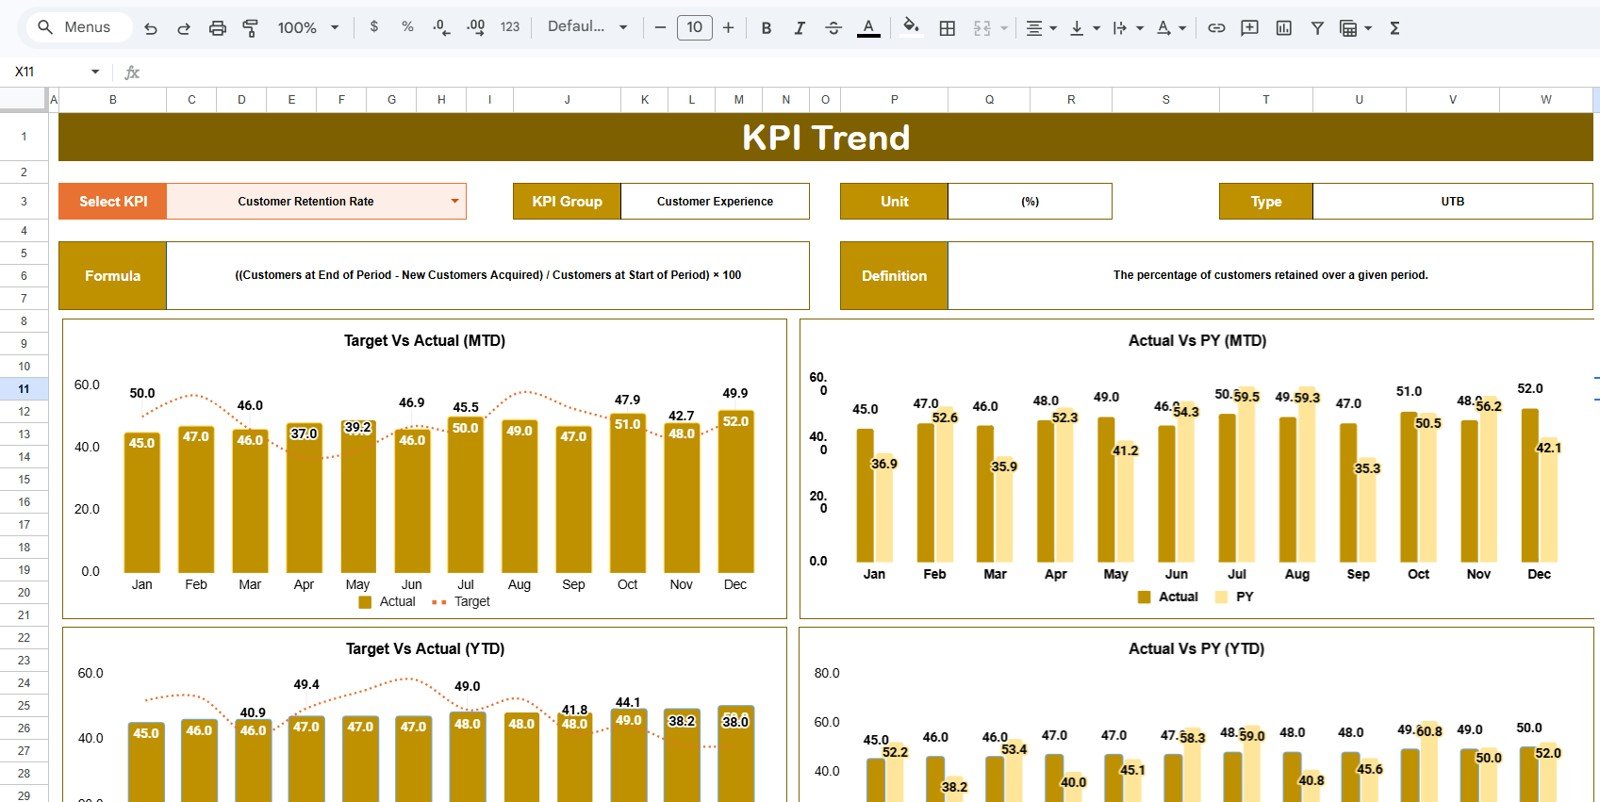Viewport: 1600px width, 802px height.
Task: Click the Undo icon
Action: point(151,28)
